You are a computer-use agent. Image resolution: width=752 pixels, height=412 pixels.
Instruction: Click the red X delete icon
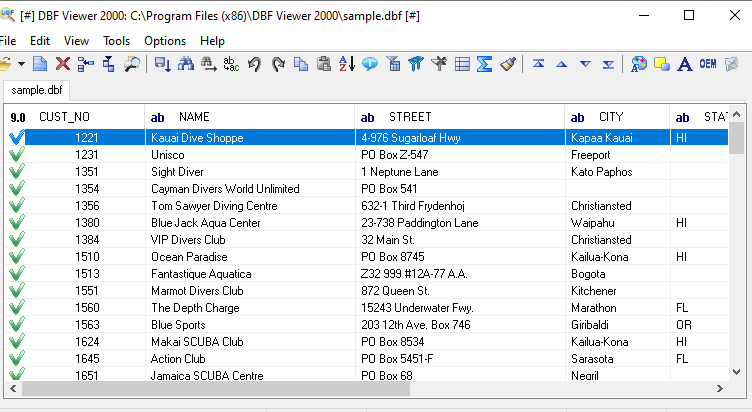pyautogui.click(x=63, y=64)
